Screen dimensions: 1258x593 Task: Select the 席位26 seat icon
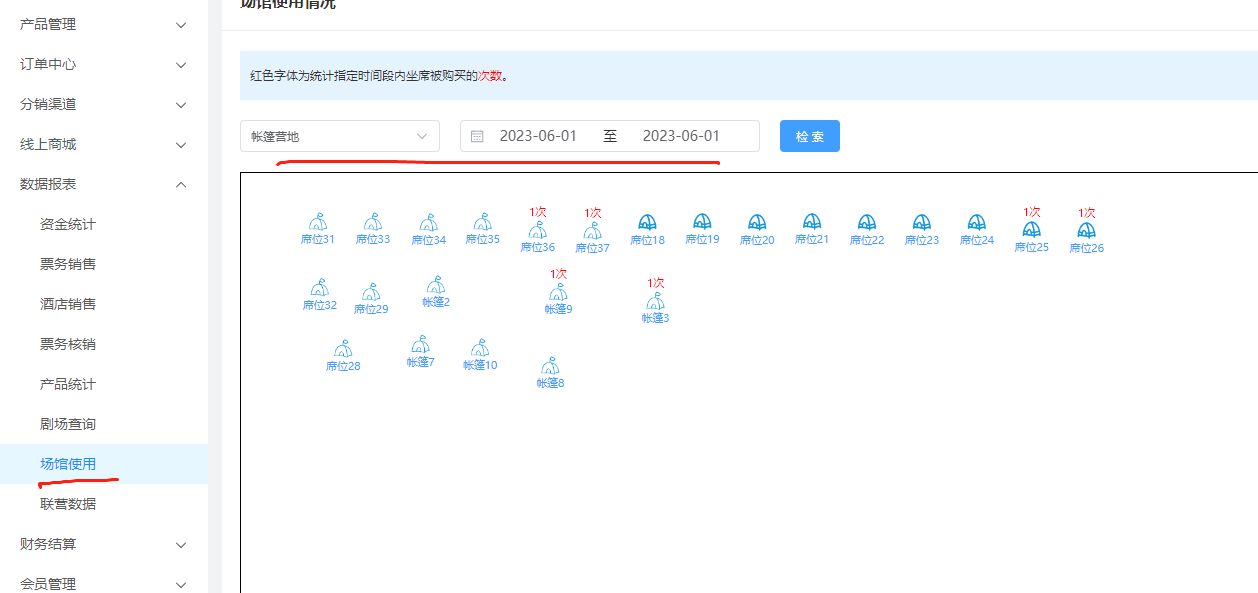(1086, 230)
